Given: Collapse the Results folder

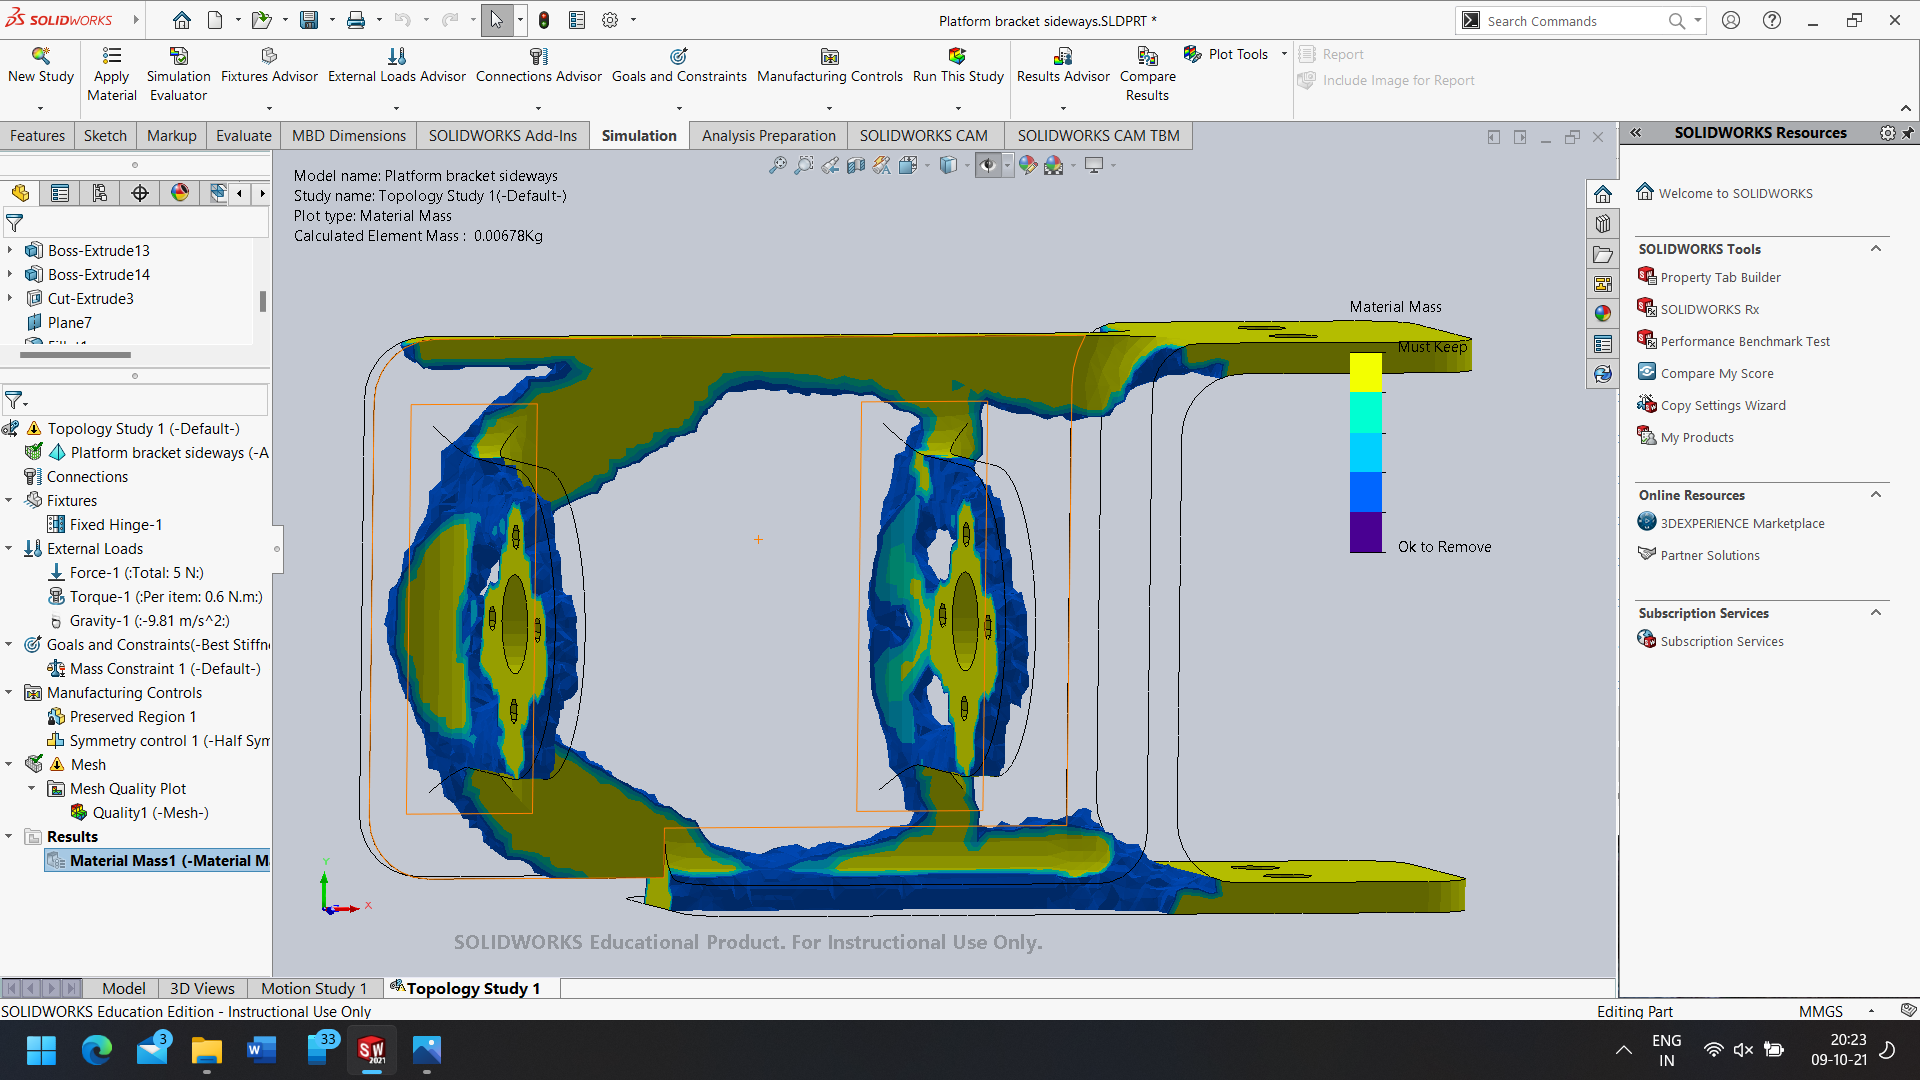Looking at the screenshot, I should [x=9, y=836].
